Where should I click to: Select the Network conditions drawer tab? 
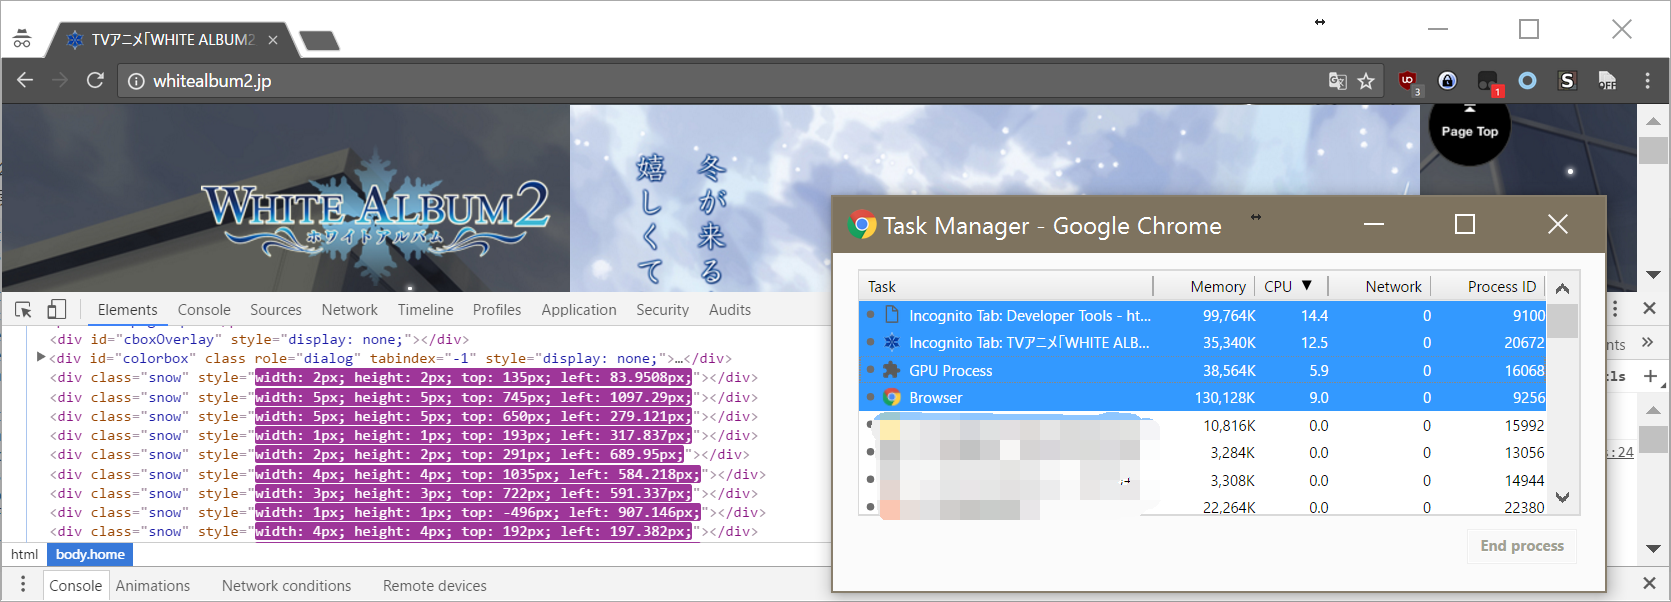tap(286, 586)
